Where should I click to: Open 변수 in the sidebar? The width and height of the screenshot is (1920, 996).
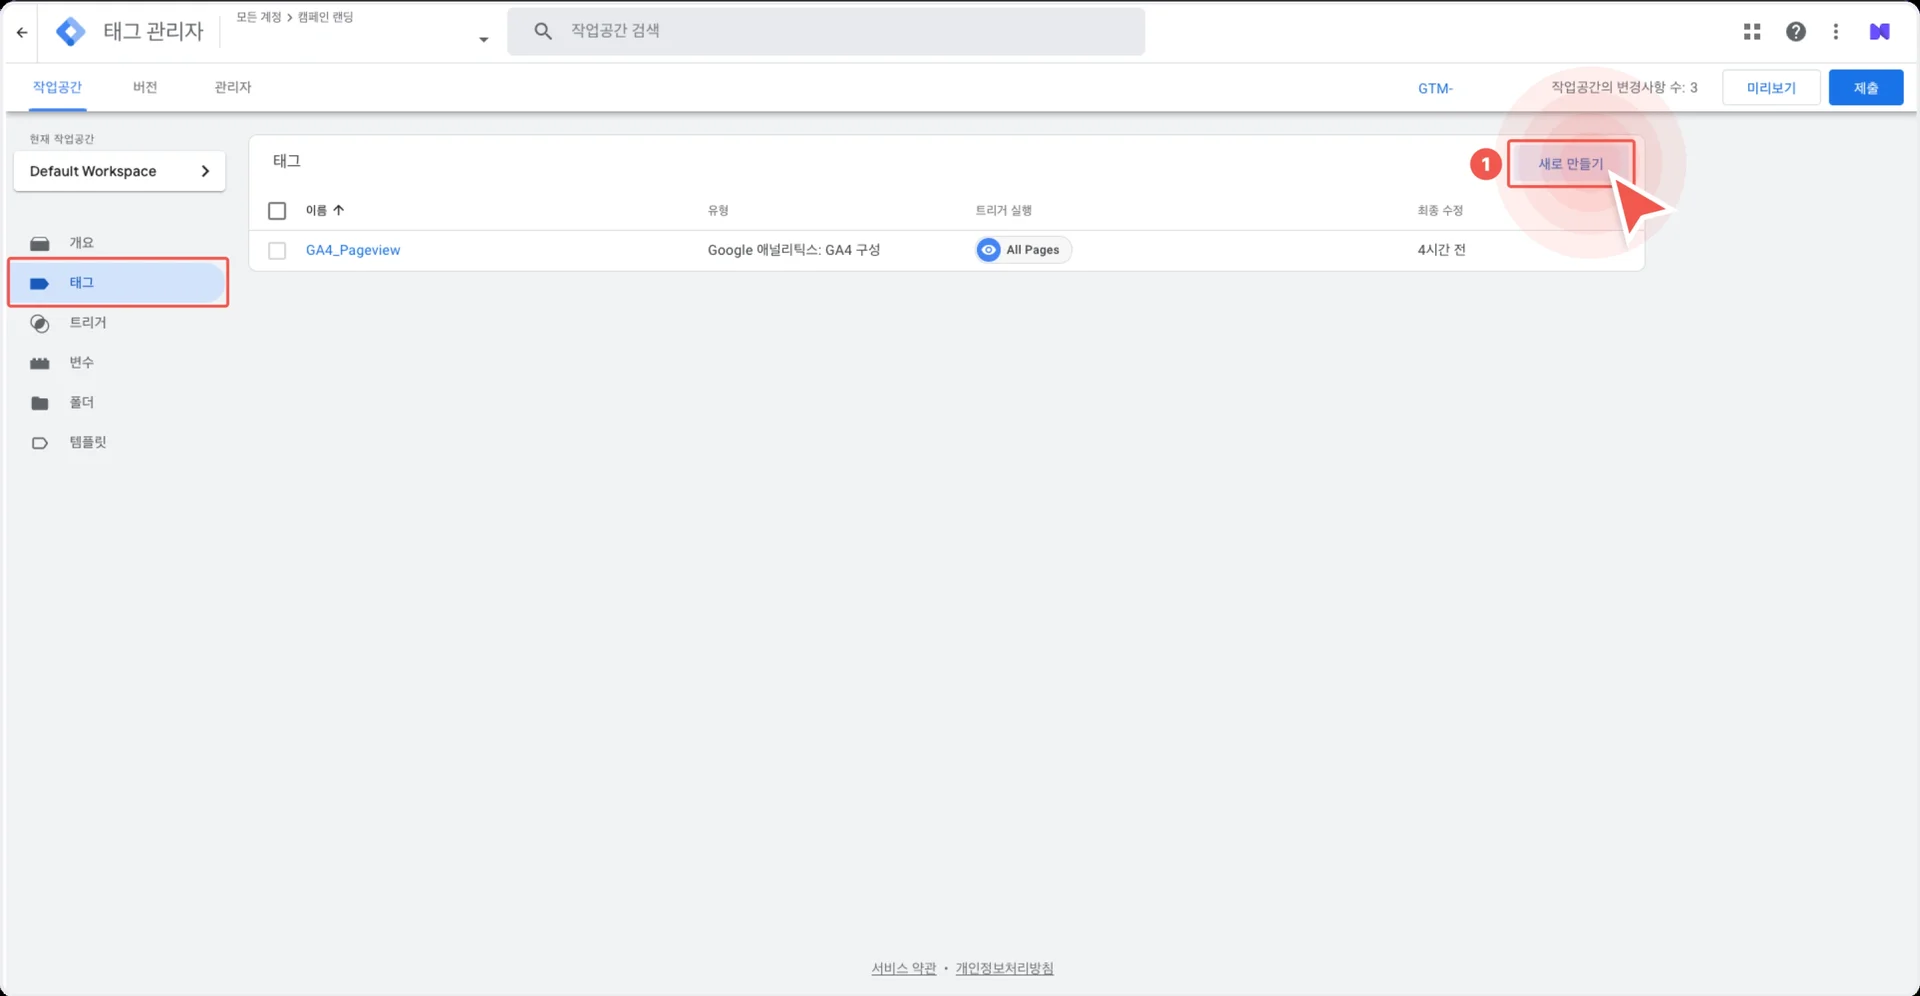click(82, 363)
